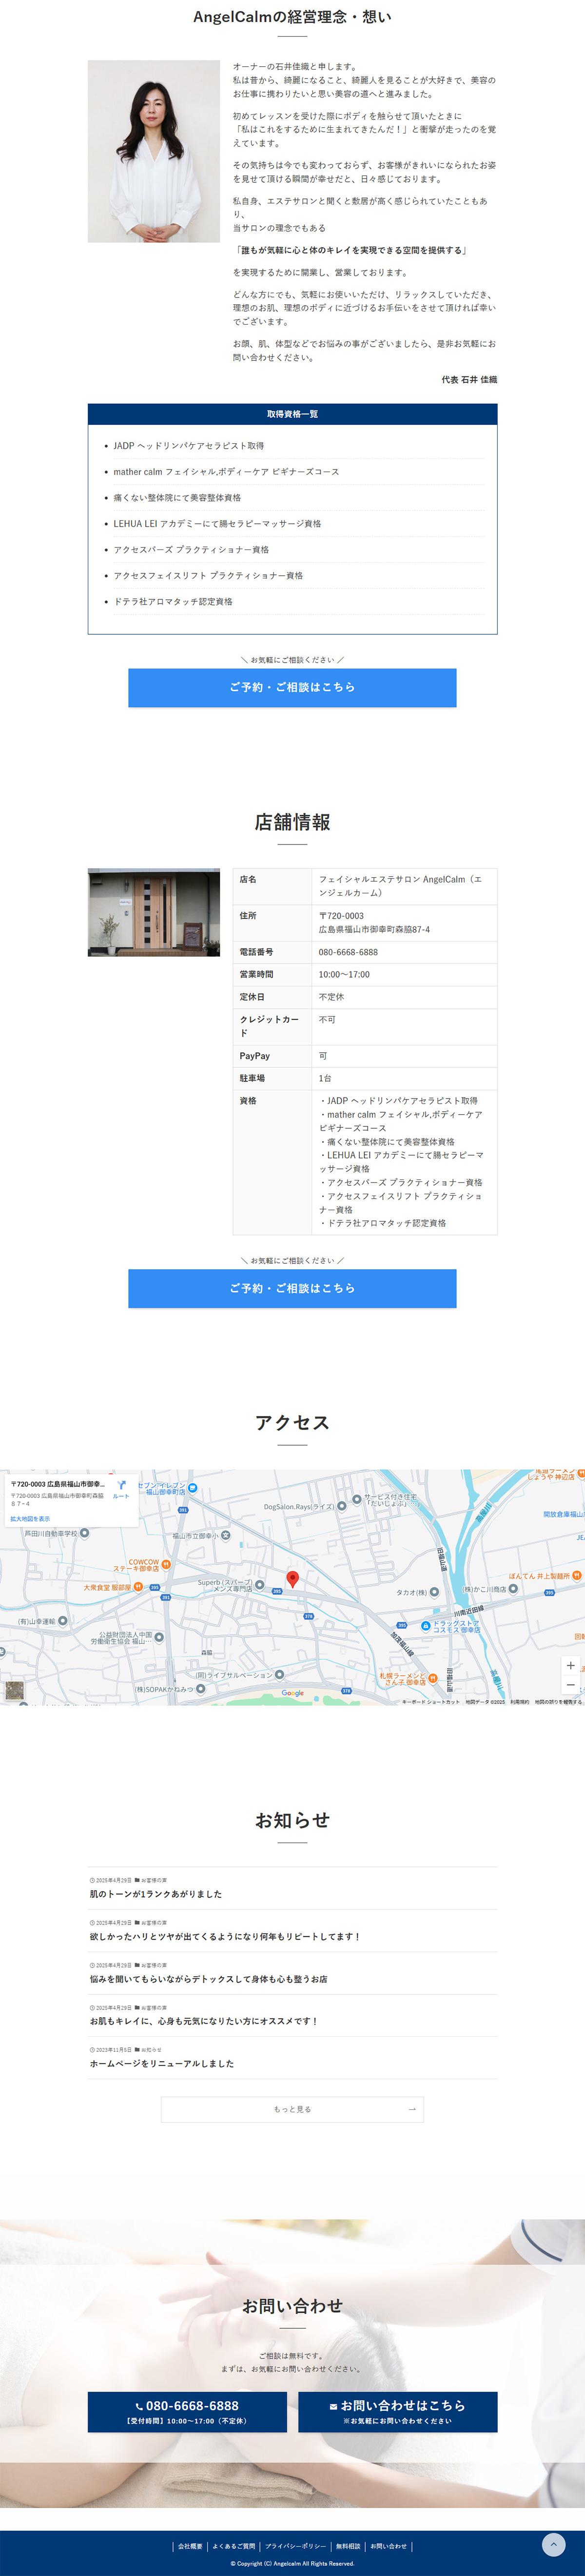Open 会社概要 in the footer menu
This screenshot has height=2576, width=585.
pos(190,2546)
